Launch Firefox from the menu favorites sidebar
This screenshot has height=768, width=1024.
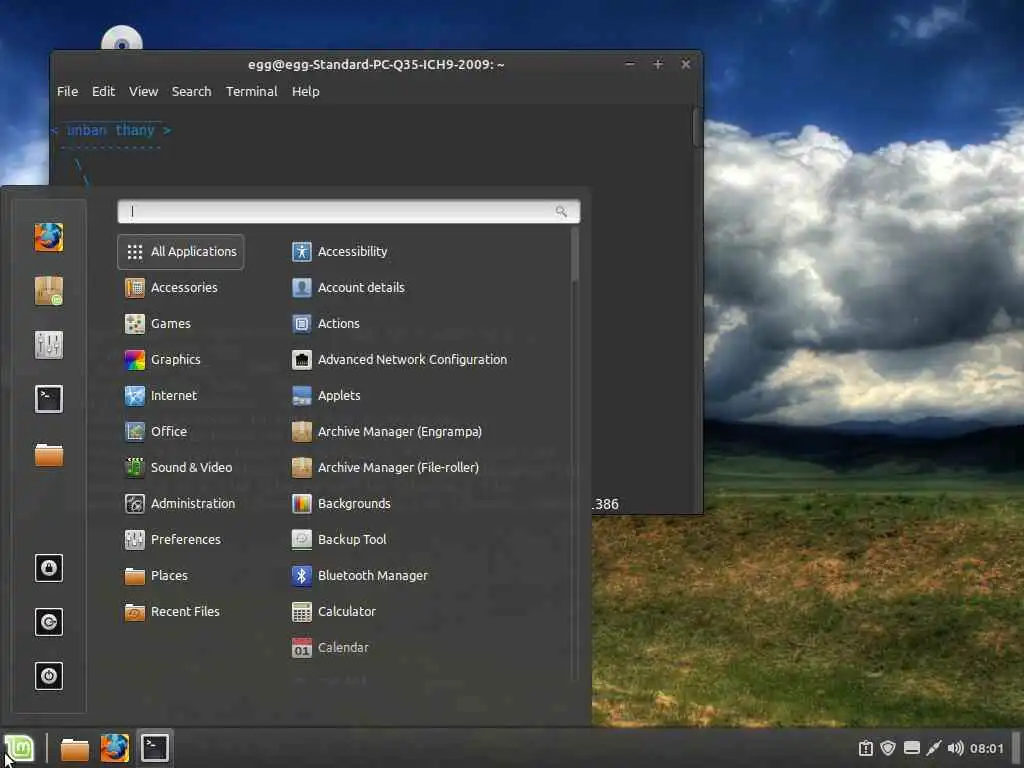[x=49, y=237]
